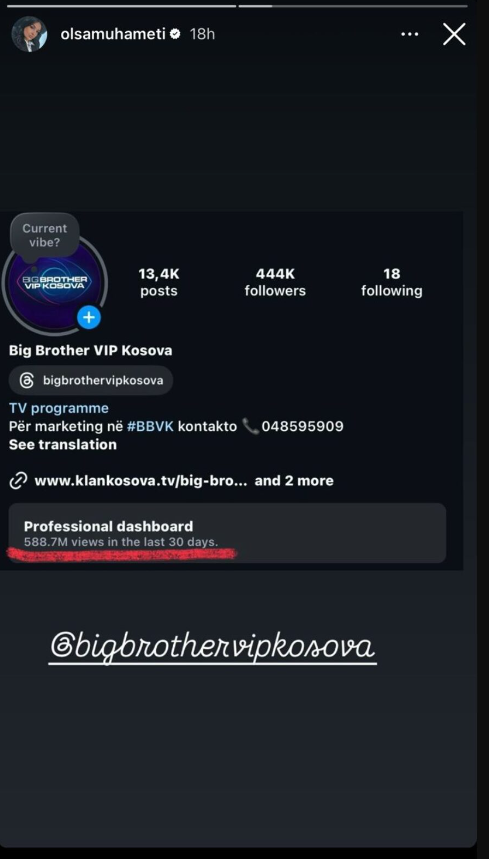
Task: Close the story with the X icon
Action: tap(454, 34)
